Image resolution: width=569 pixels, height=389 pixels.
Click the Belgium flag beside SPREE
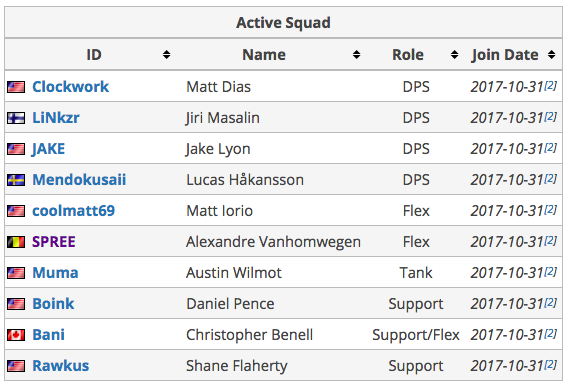coord(16,242)
